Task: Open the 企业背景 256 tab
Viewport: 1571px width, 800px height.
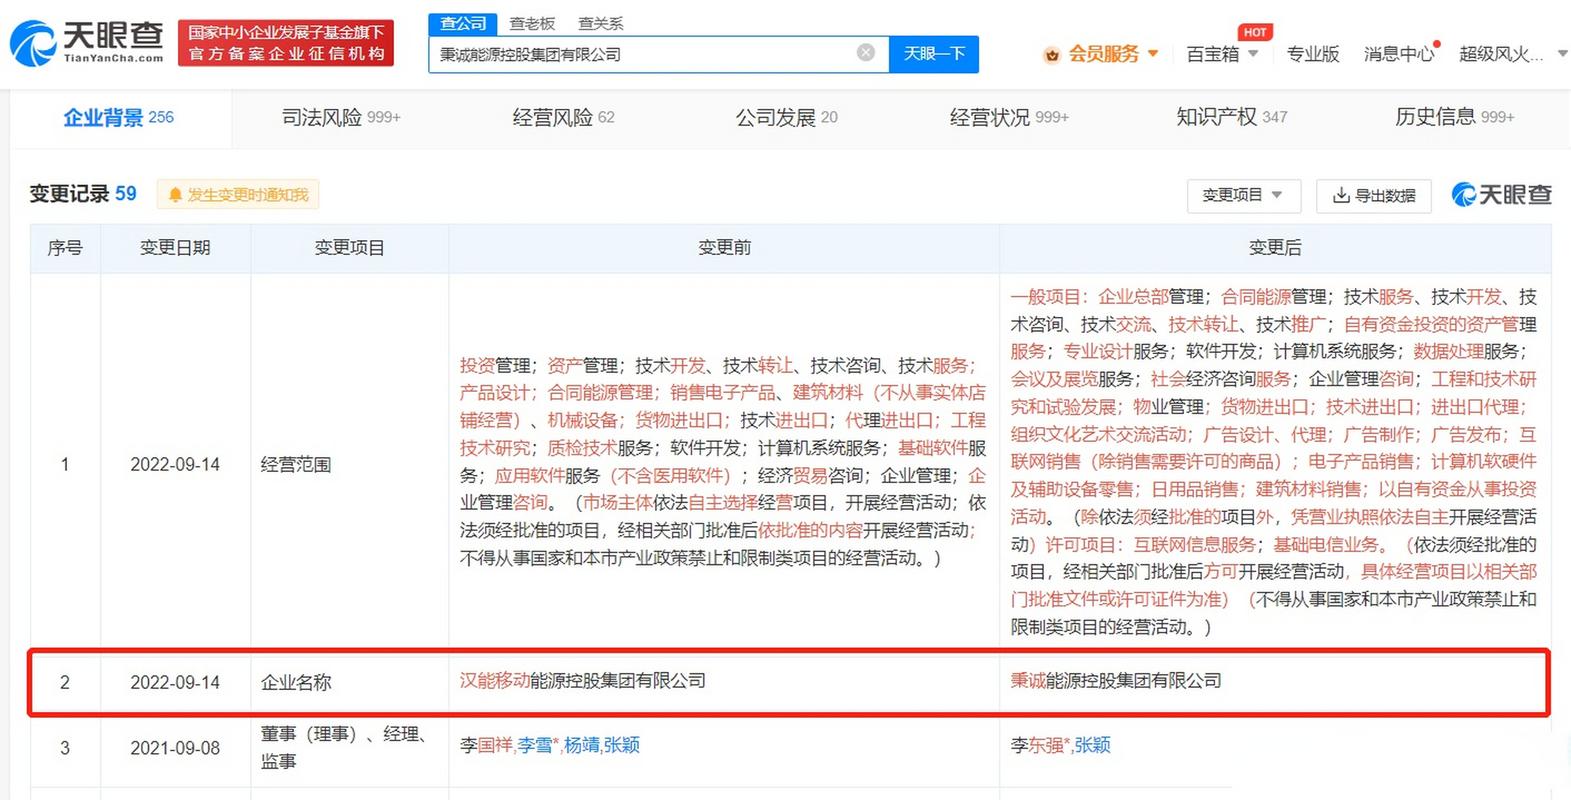Action: (x=119, y=118)
